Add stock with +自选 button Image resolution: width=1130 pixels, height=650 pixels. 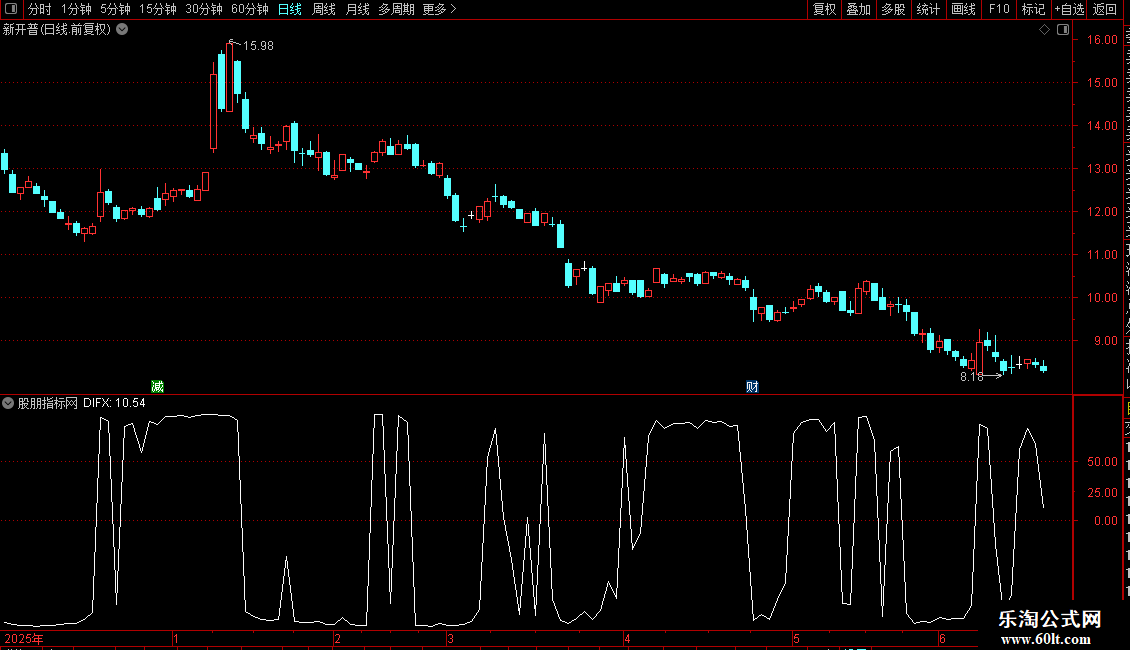tap(1069, 9)
